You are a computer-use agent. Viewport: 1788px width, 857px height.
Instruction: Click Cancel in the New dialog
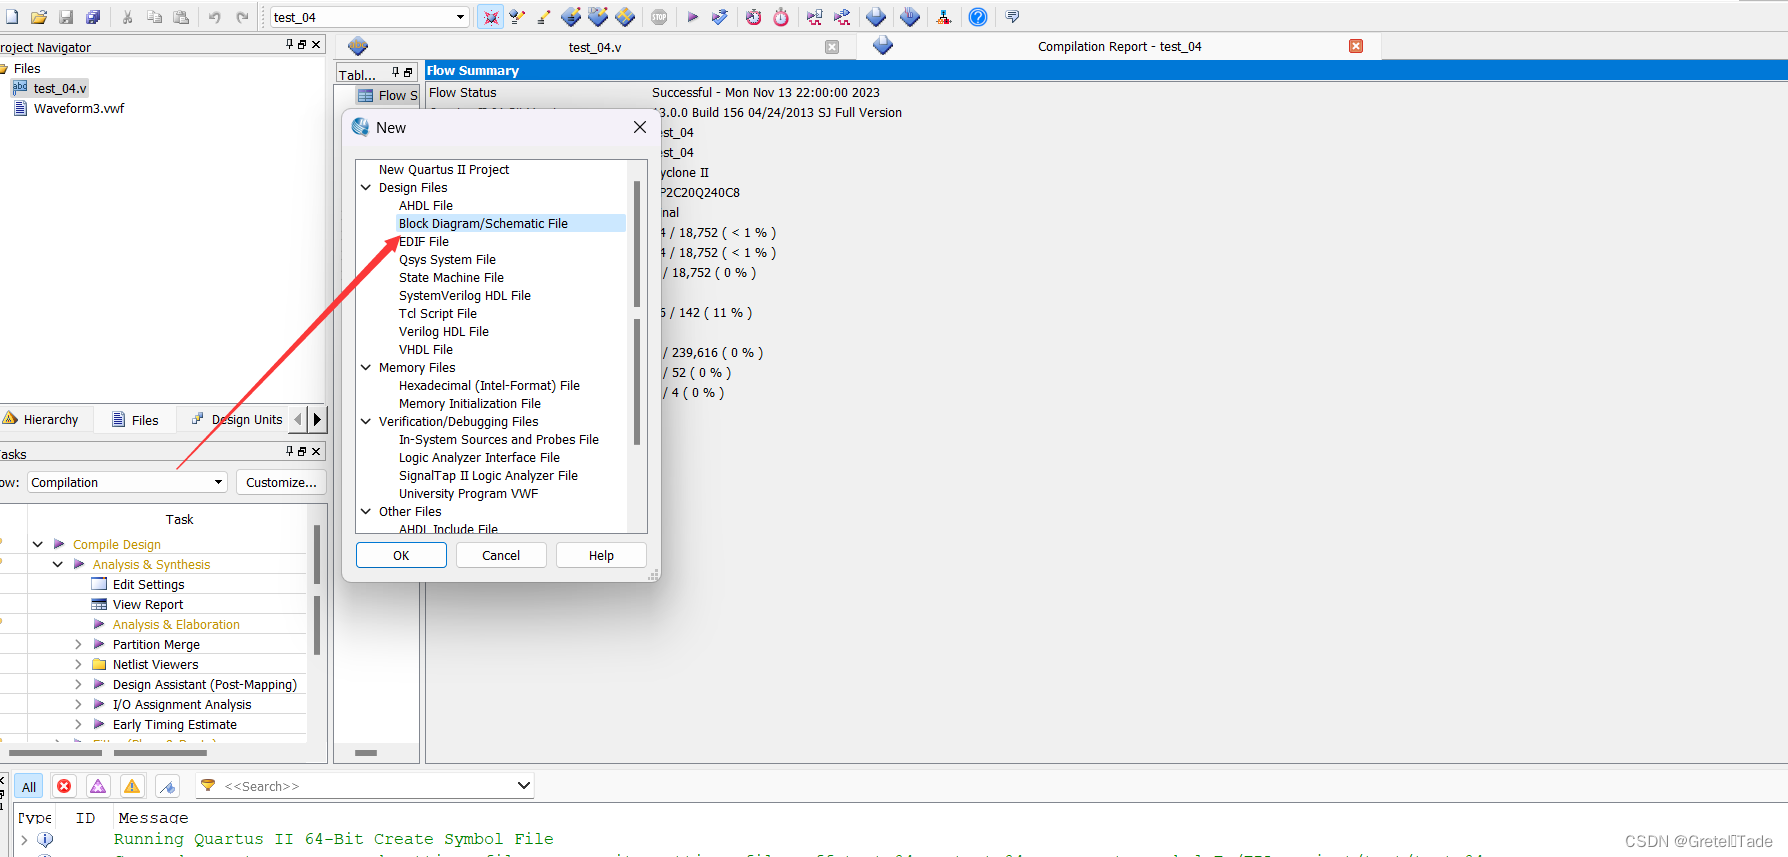[501, 555]
